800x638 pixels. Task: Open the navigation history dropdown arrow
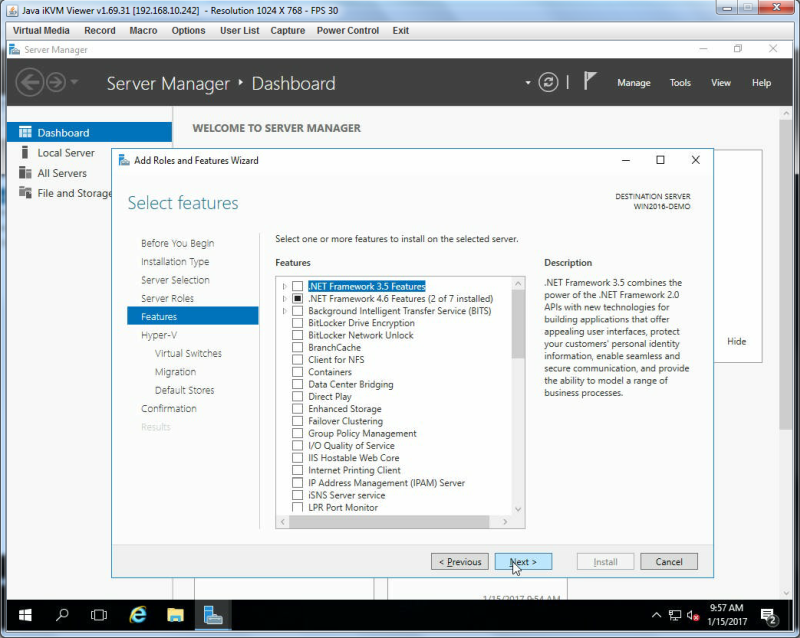74,82
